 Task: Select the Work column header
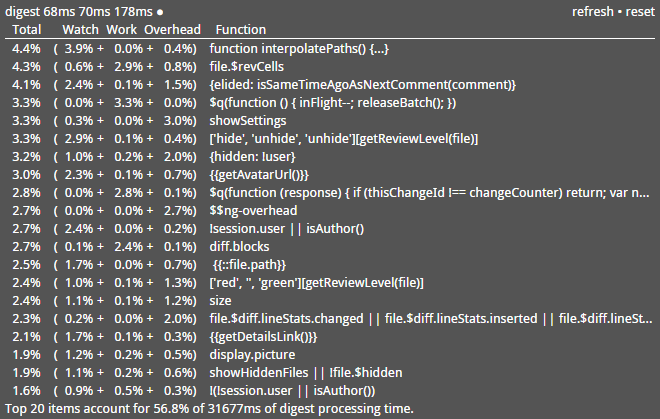121,29
